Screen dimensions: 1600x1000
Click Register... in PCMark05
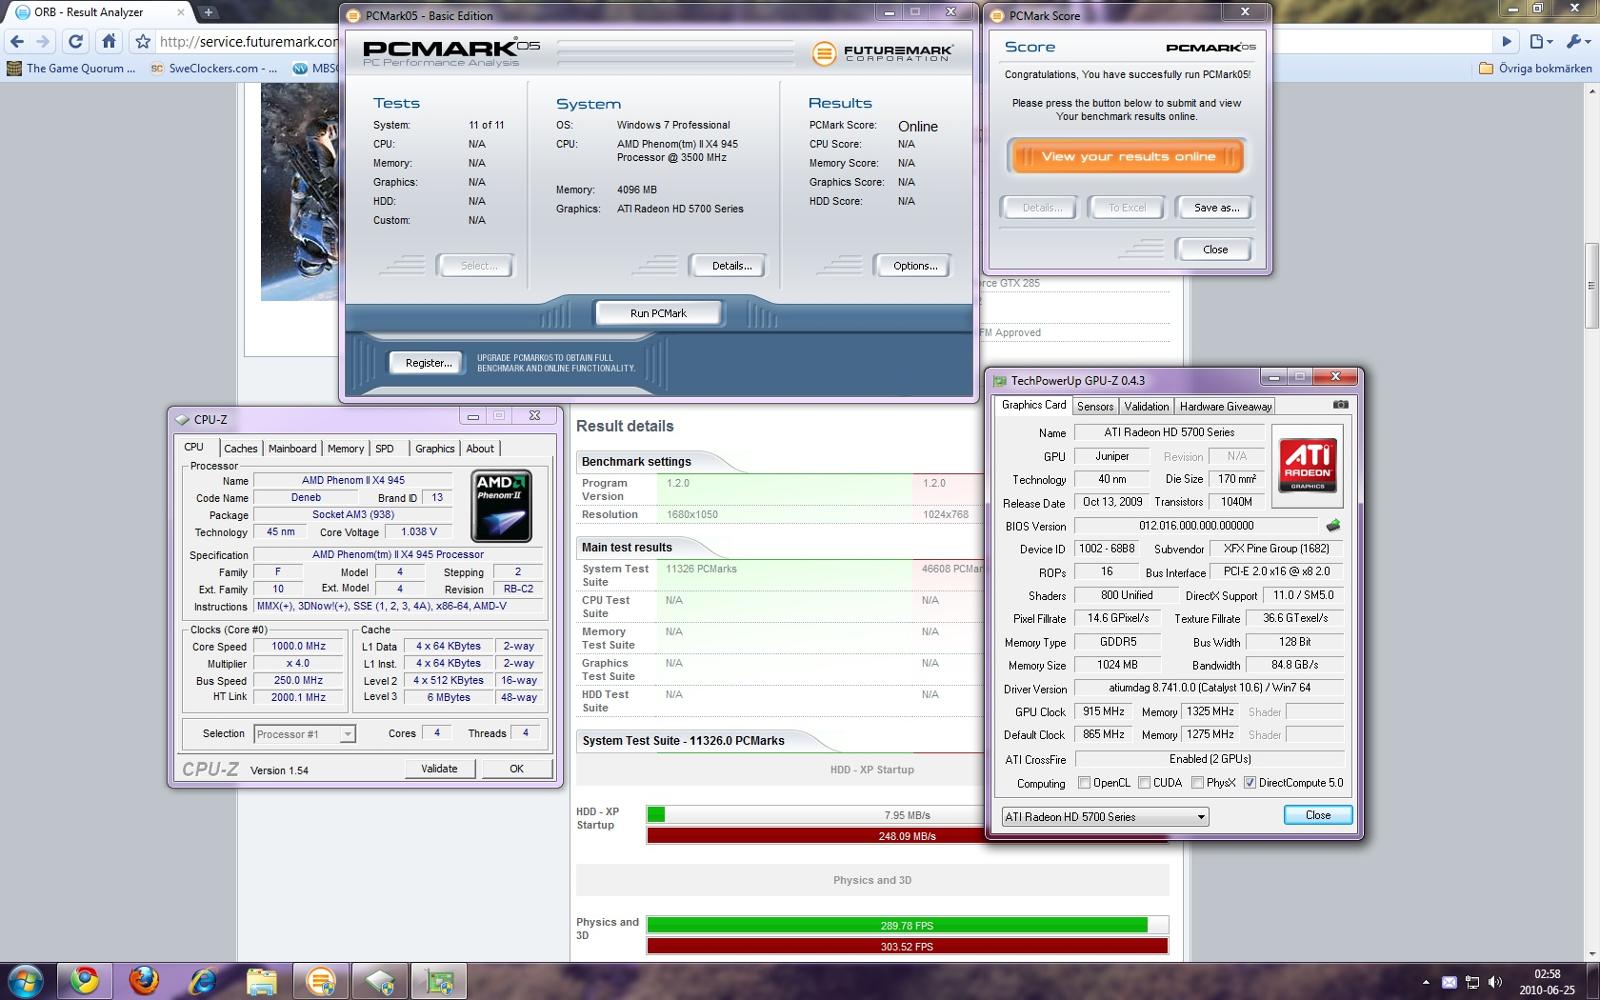pos(428,363)
